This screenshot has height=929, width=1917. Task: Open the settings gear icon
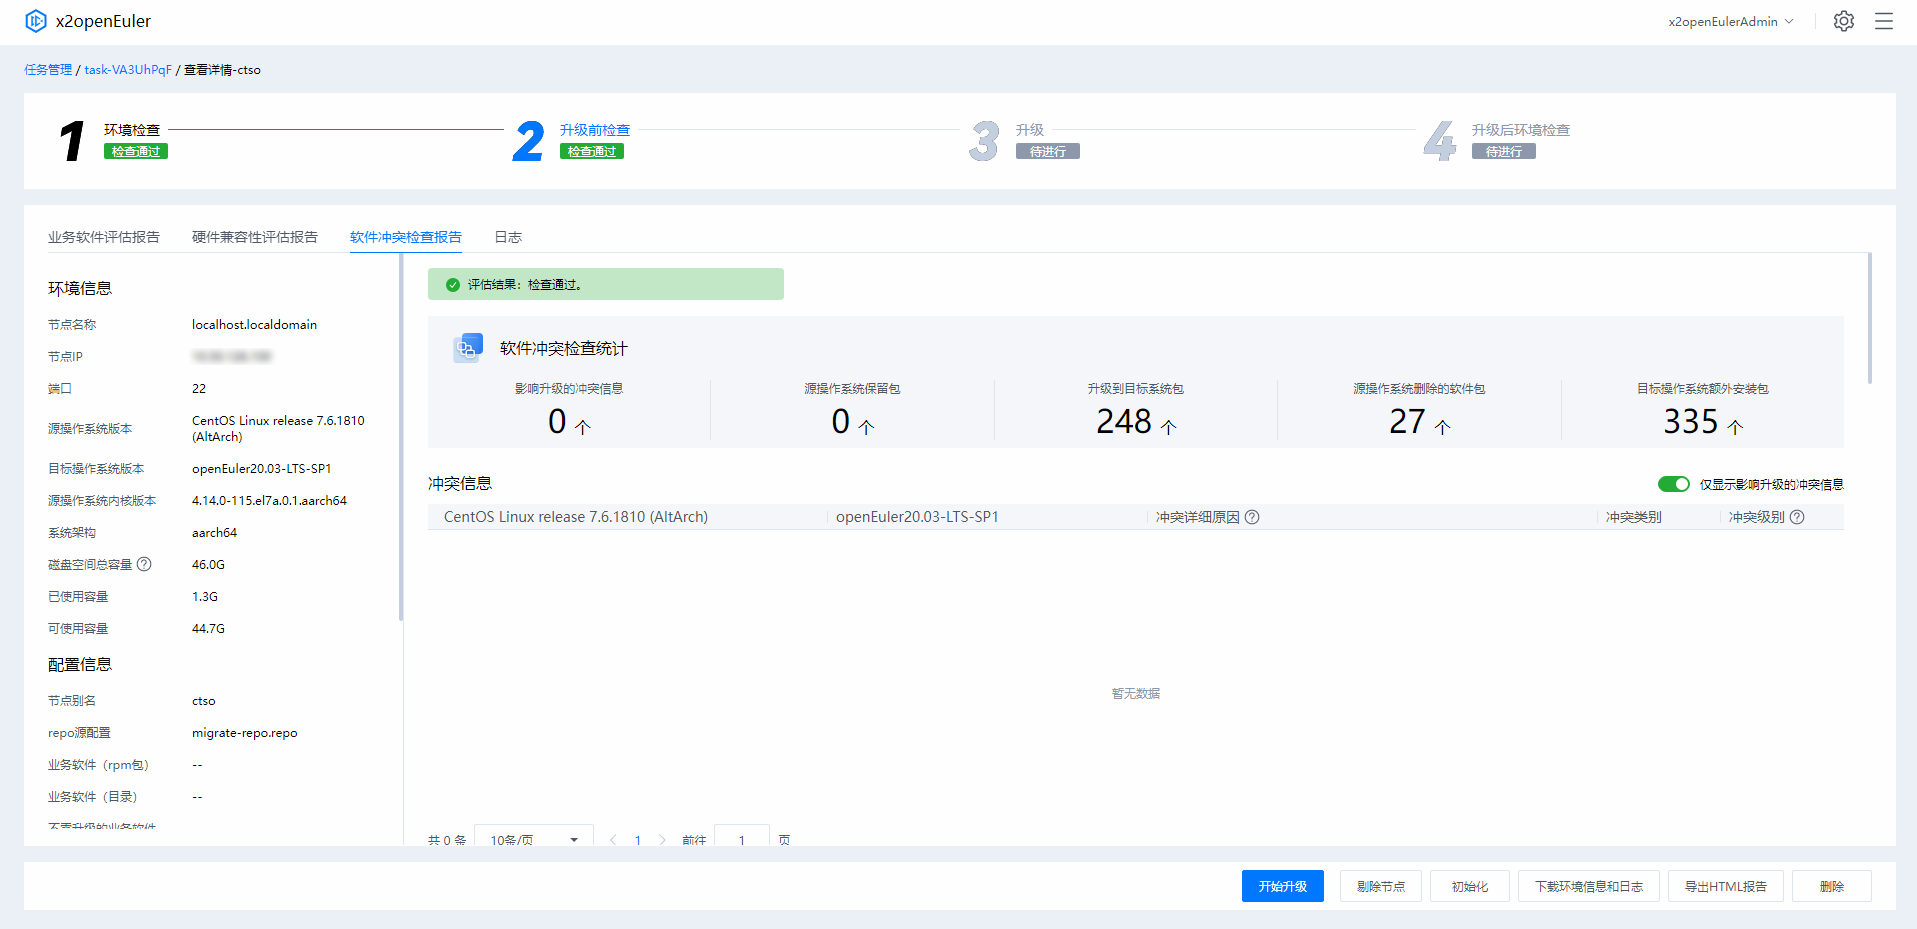click(1843, 21)
